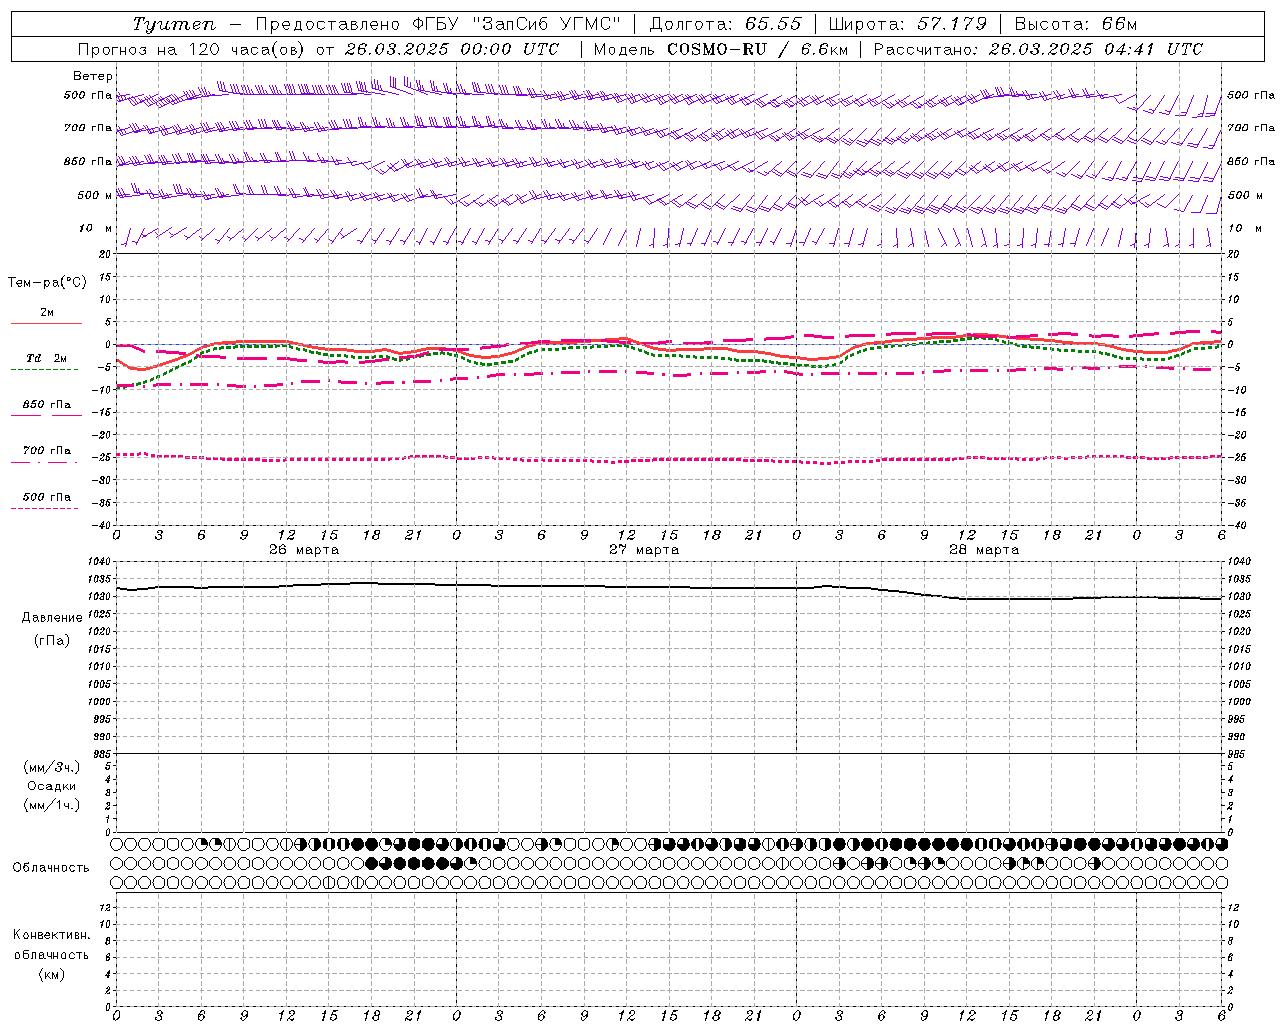Screen dimensions: 1280x1024
Task: Click the "(км)" kilometers unit label
Action: [x=52, y=974]
